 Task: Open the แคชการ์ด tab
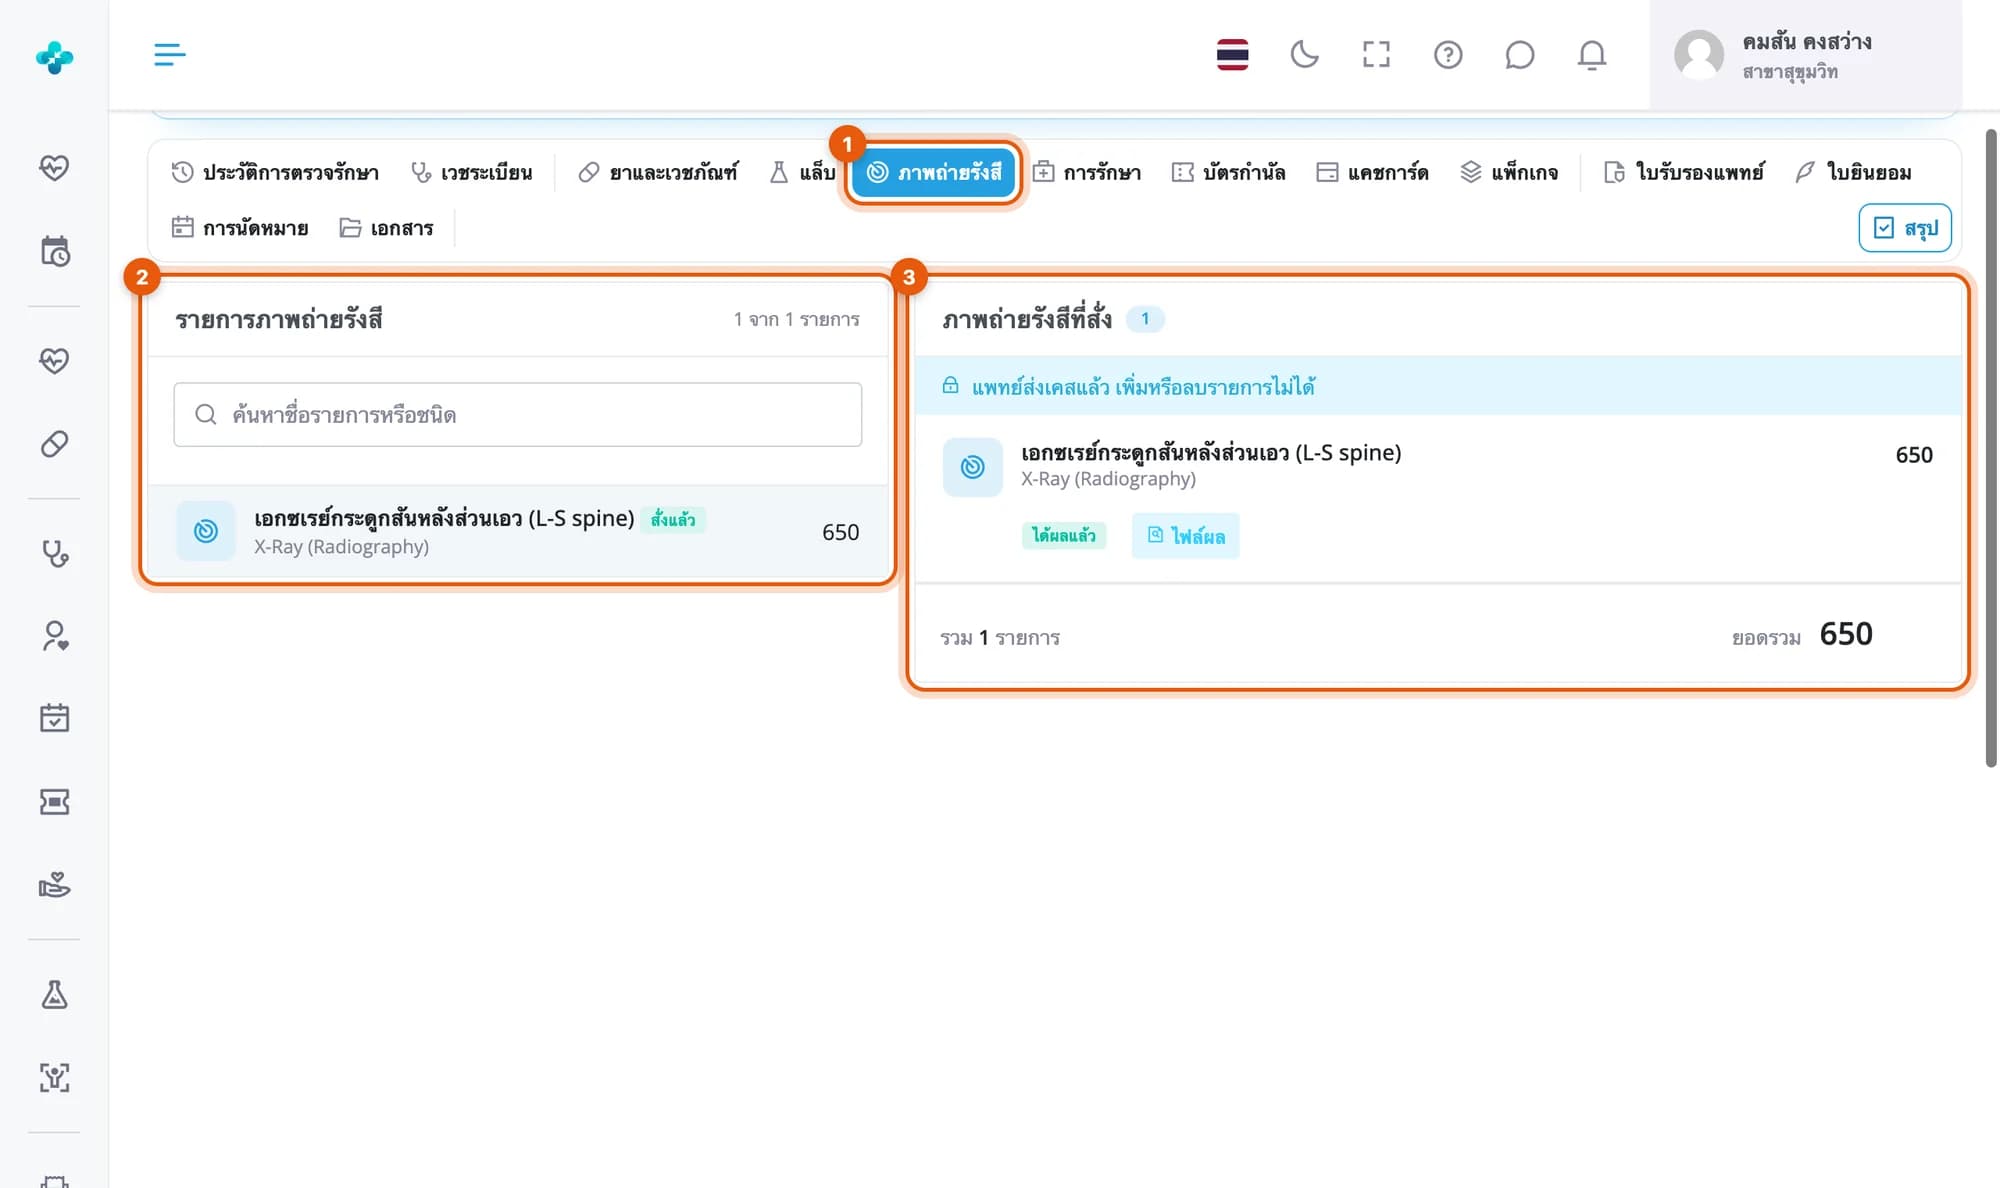(x=1372, y=172)
